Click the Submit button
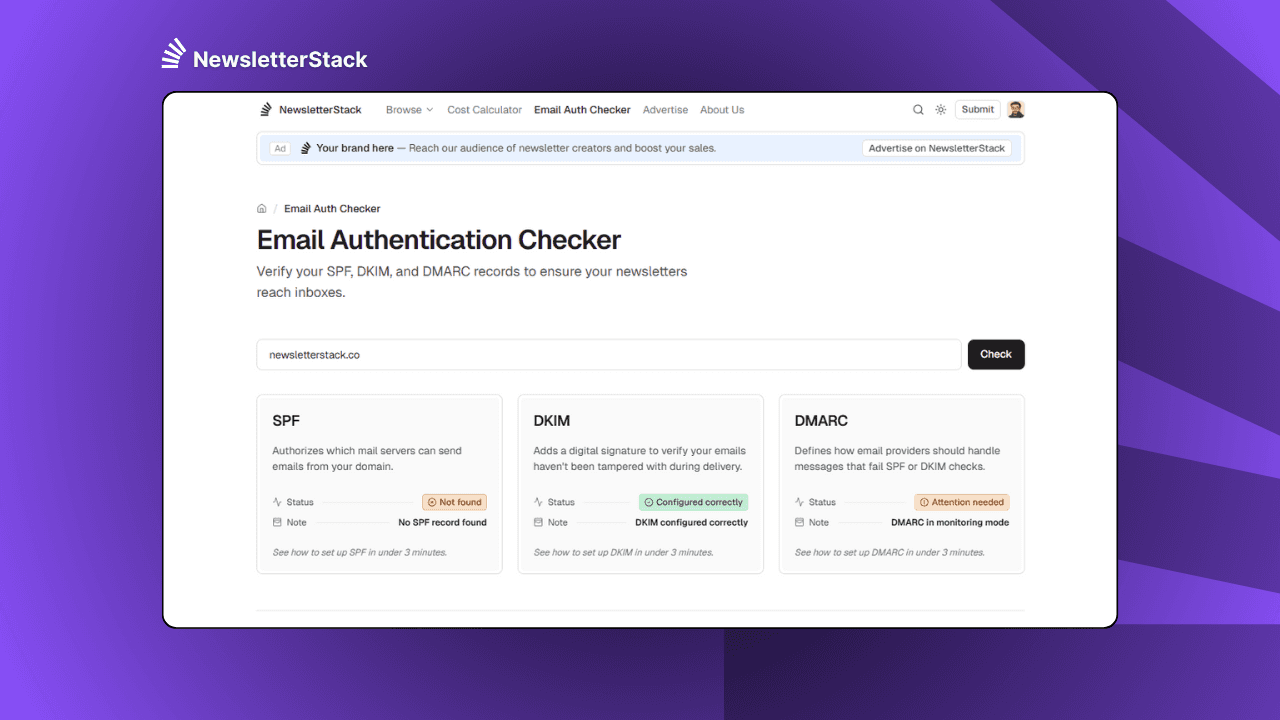1280x720 pixels. (977, 109)
